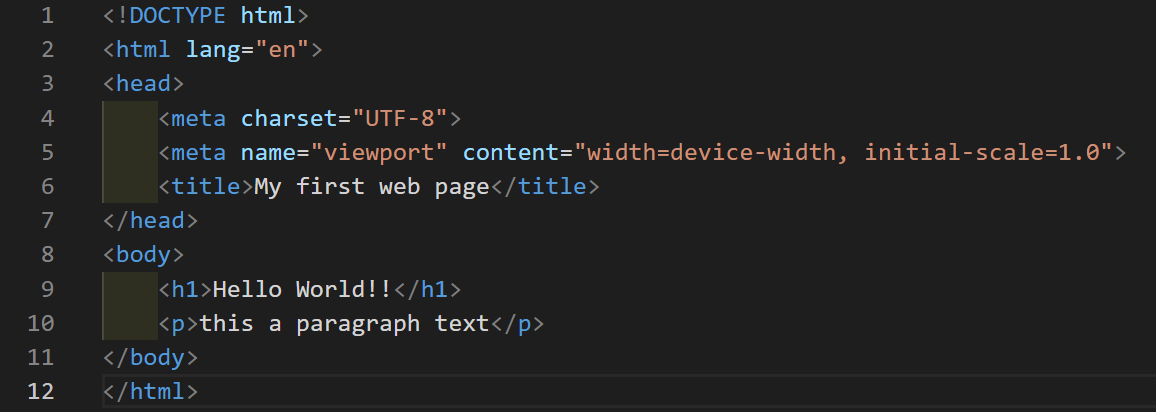This screenshot has width=1156, height=412.
Task: Click the closing html tag
Action: point(150,391)
